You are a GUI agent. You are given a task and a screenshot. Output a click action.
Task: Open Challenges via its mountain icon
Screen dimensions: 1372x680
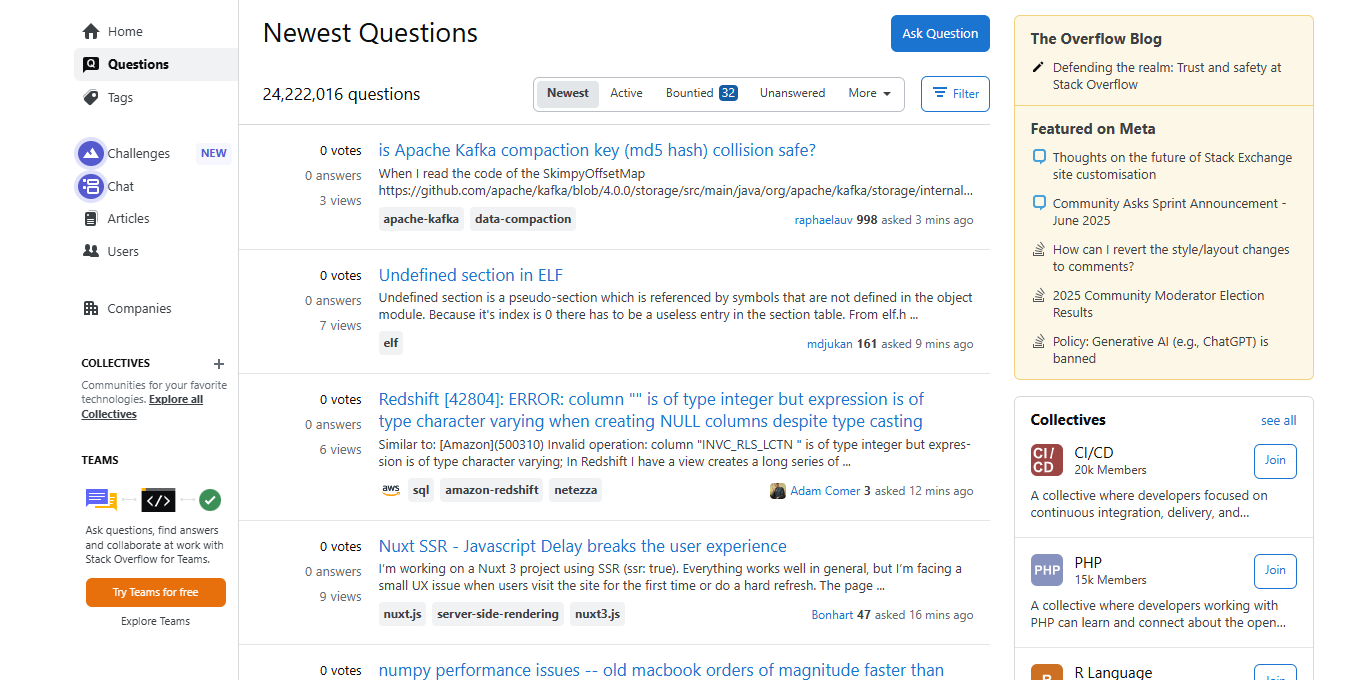[x=91, y=153]
